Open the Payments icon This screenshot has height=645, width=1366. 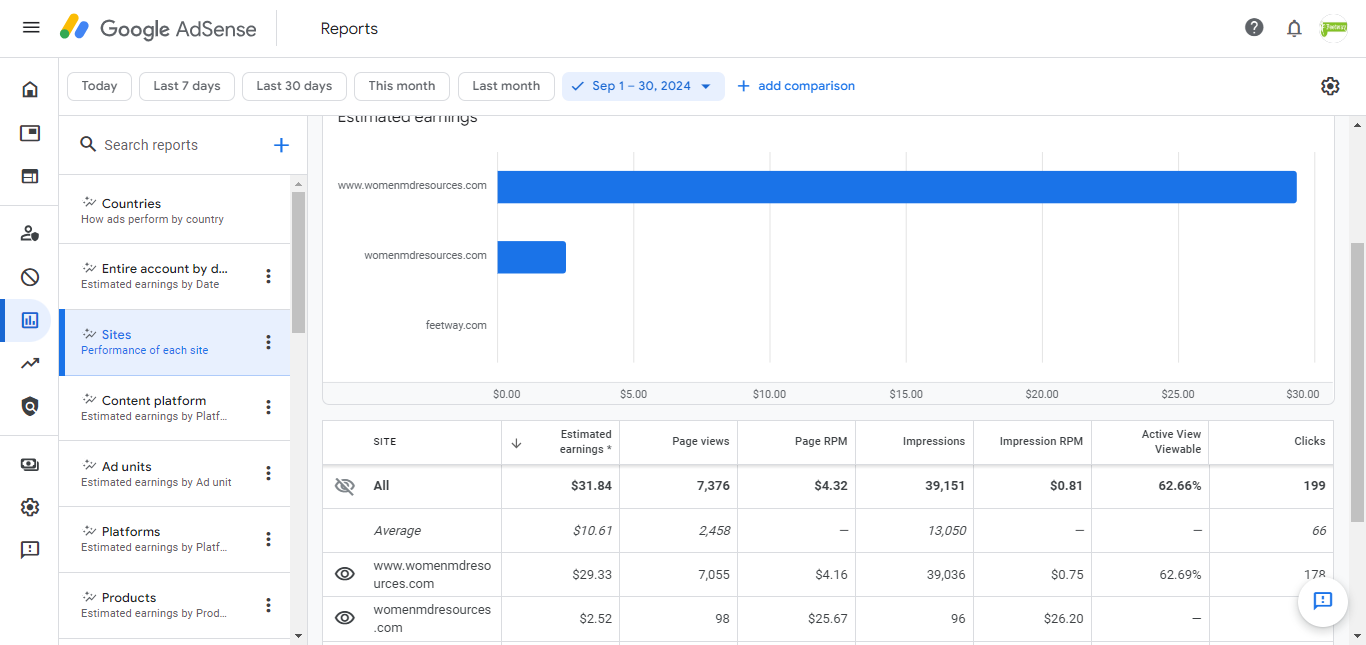[x=30, y=464]
